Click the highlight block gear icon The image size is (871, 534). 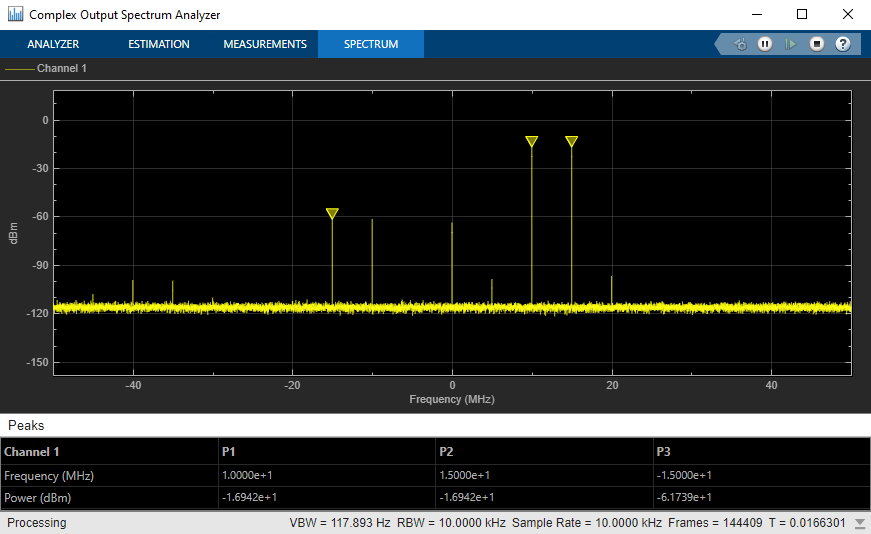tap(740, 44)
